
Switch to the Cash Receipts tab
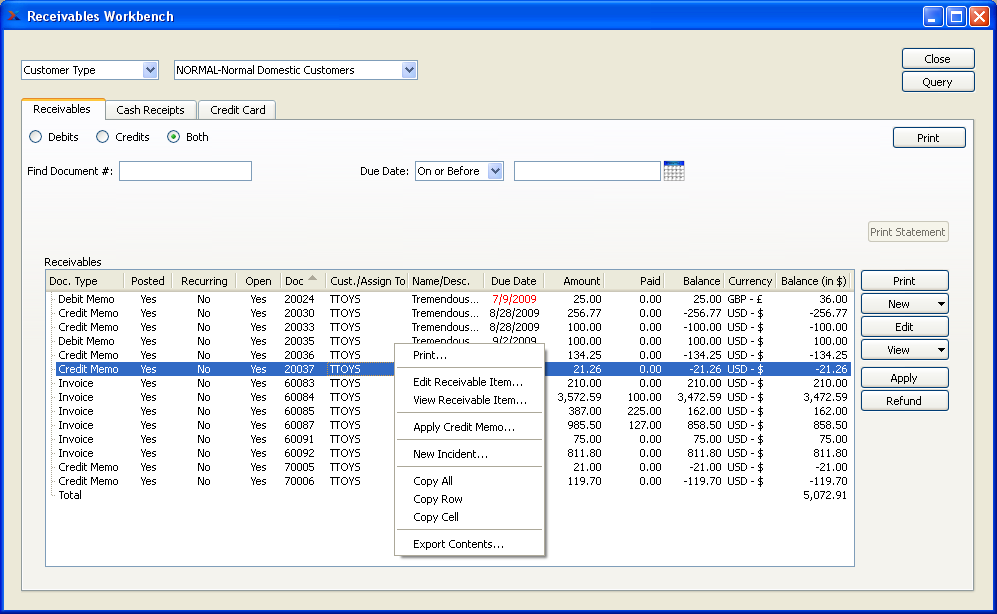pos(150,110)
